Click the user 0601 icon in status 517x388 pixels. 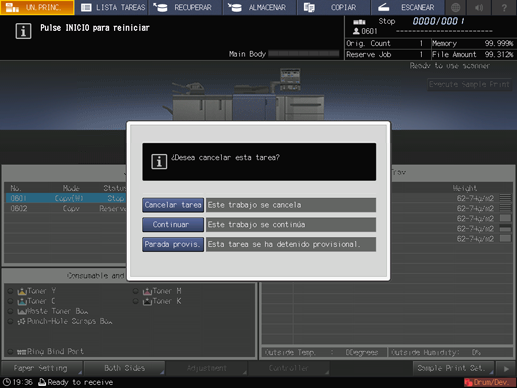(356, 31)
